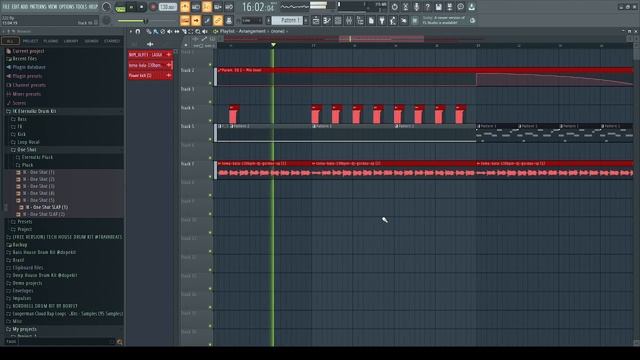Toggle typing keyboard to piano

[185, 20]
